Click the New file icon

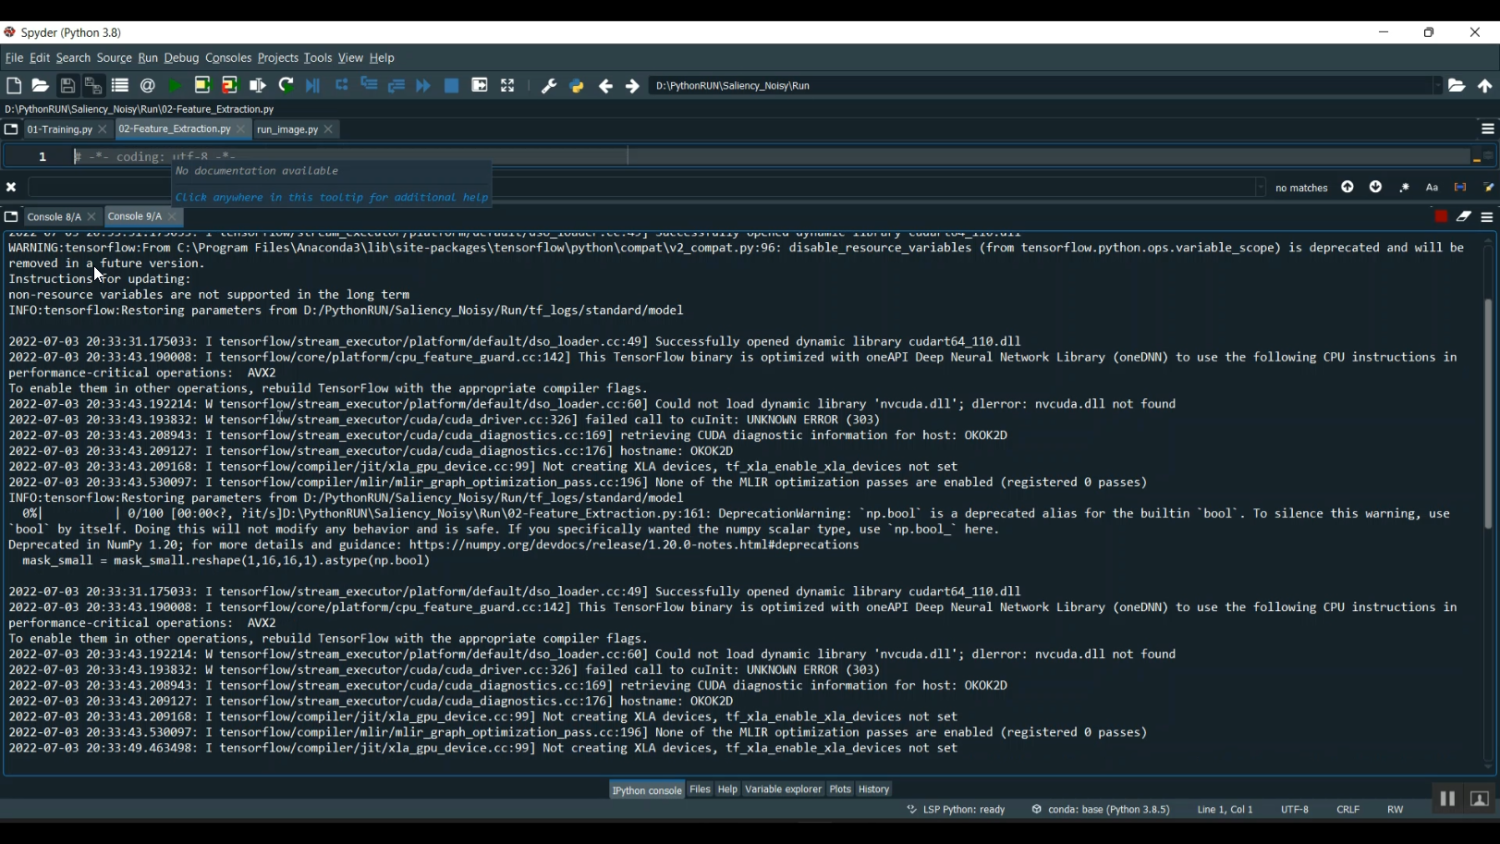click(14, 86)
